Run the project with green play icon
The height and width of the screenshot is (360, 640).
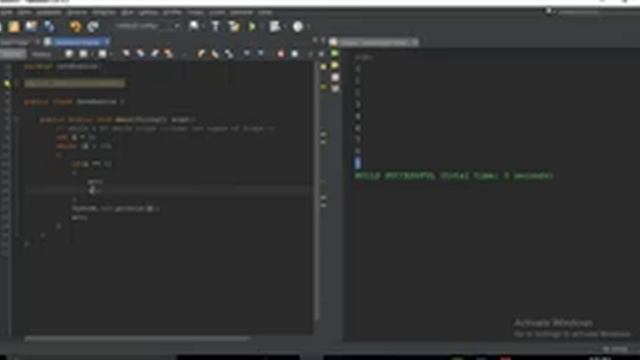point(252,27)
